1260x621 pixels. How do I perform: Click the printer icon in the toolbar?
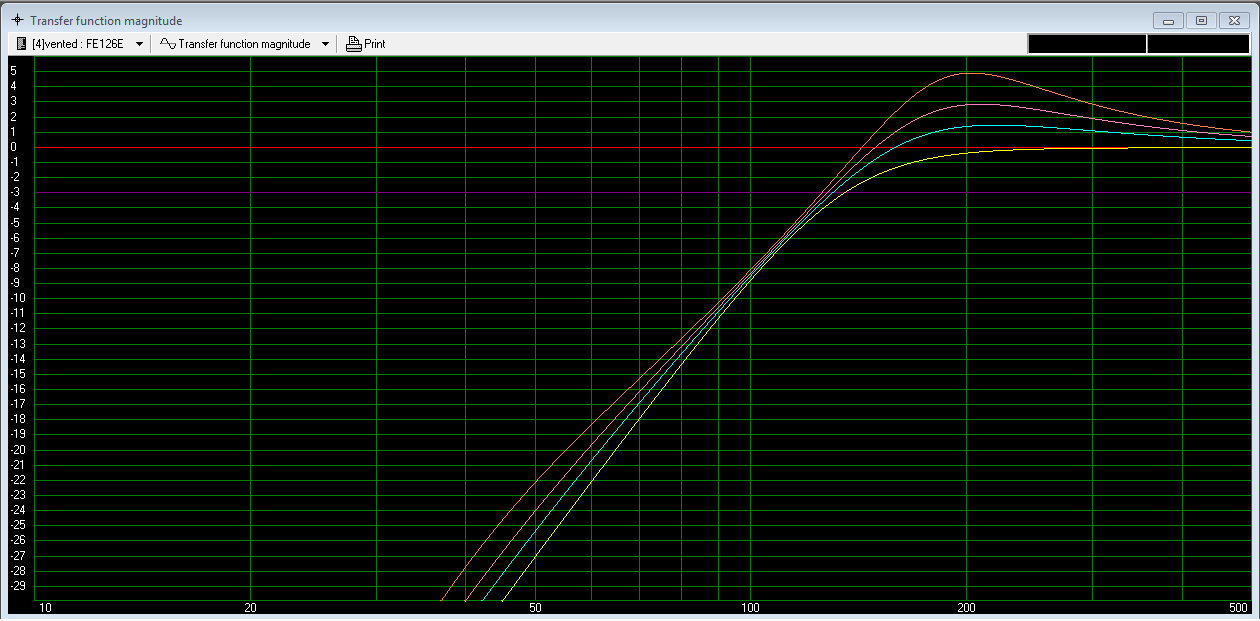pyautogui.click(x=353, y=44)
